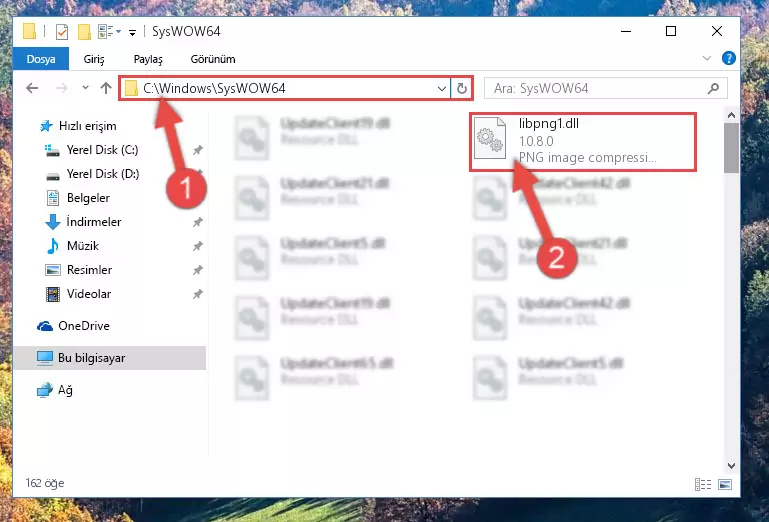Go up one folder level with the up arrow
This screenshot has height=522, width=769.
pyautogui.click(x=106, y=88)
